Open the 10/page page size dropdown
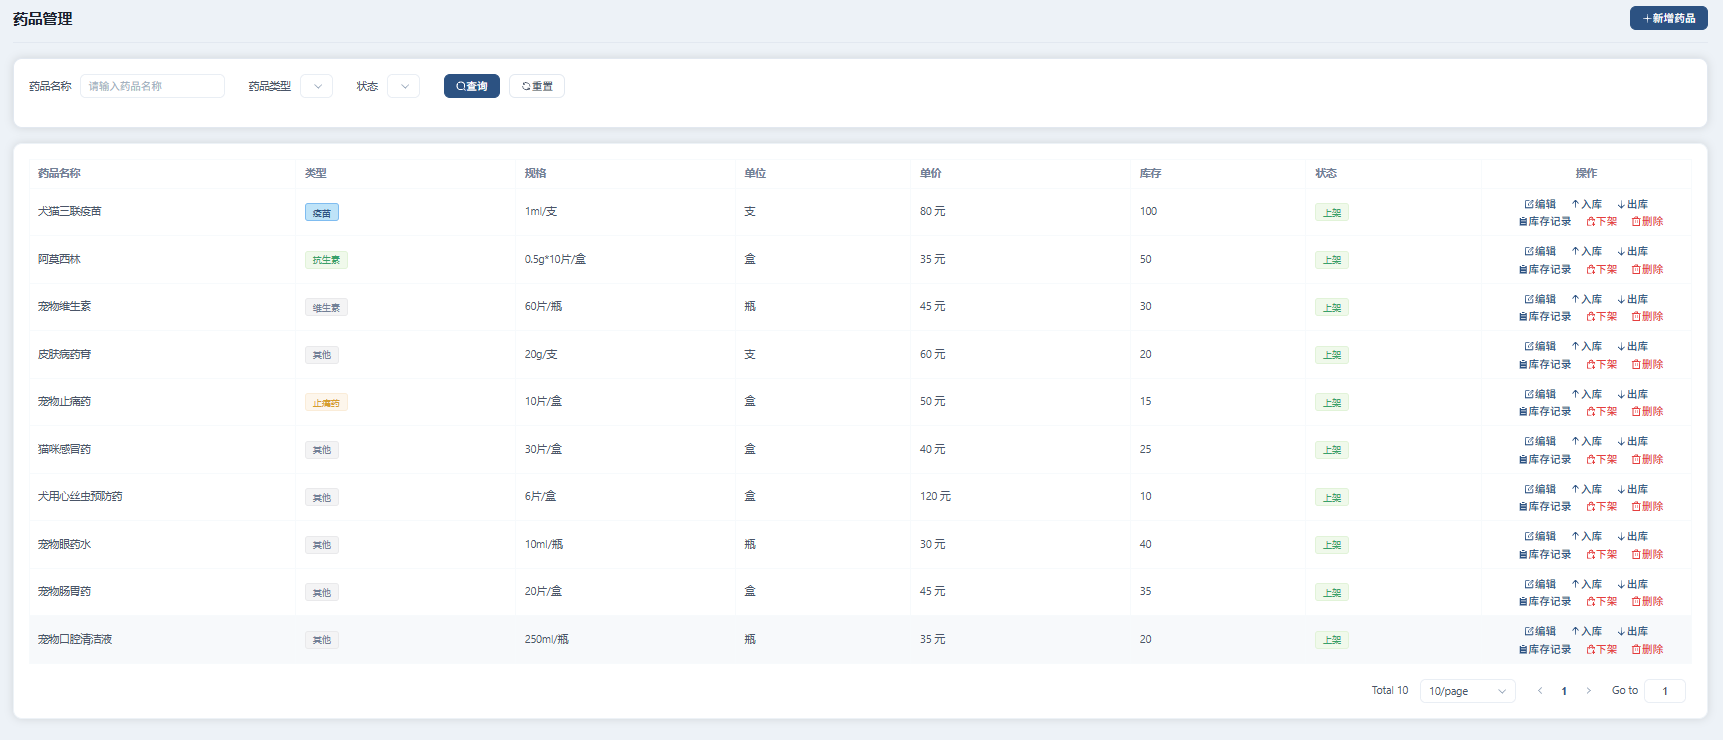1723x740 pixels. pyautogui.click(x=1468, y=691)
